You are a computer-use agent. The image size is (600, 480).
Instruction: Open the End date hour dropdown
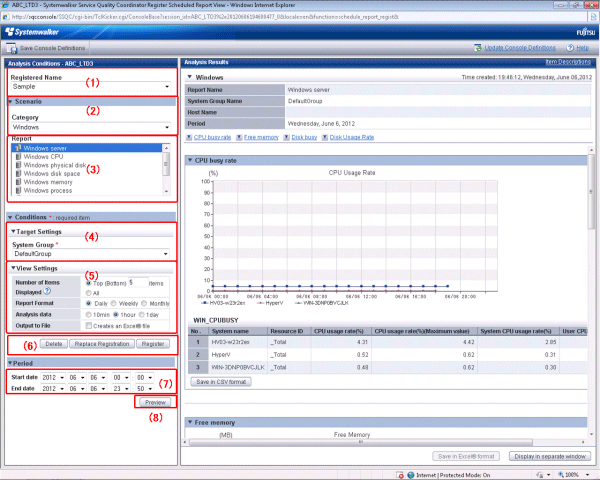[121, 389]
